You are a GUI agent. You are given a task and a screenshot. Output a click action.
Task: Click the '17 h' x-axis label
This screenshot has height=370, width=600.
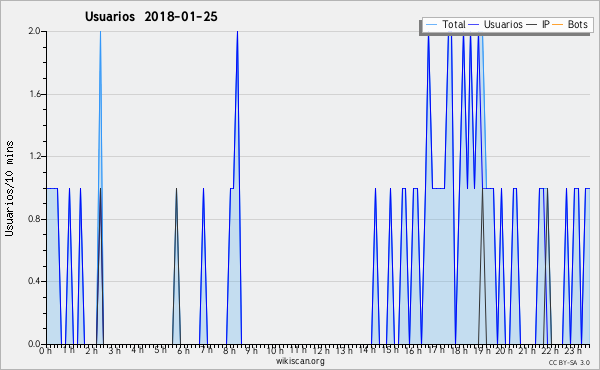pos(436,350)
